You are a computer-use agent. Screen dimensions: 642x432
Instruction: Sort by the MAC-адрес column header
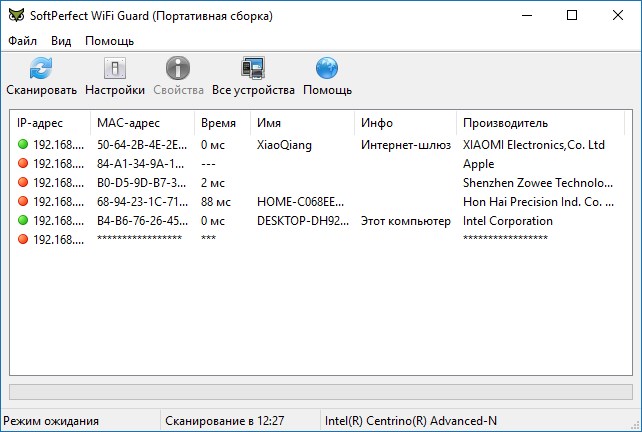(142, 123)
